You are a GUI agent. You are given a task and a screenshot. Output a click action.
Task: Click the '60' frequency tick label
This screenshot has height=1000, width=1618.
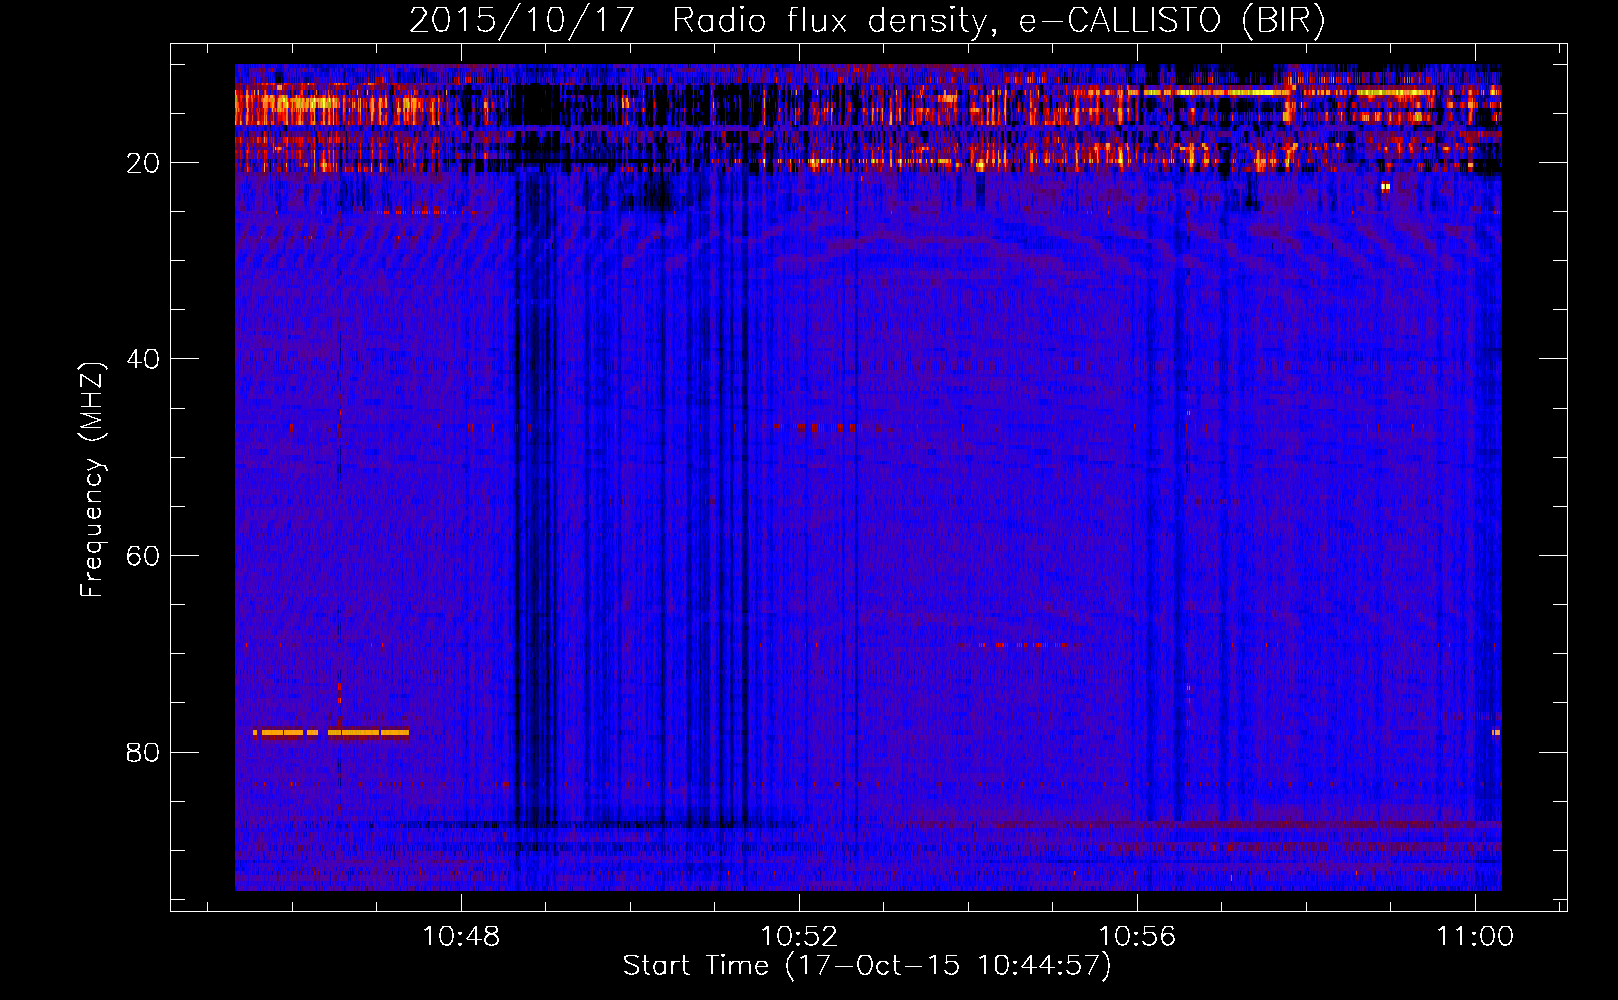coord(143,556)
